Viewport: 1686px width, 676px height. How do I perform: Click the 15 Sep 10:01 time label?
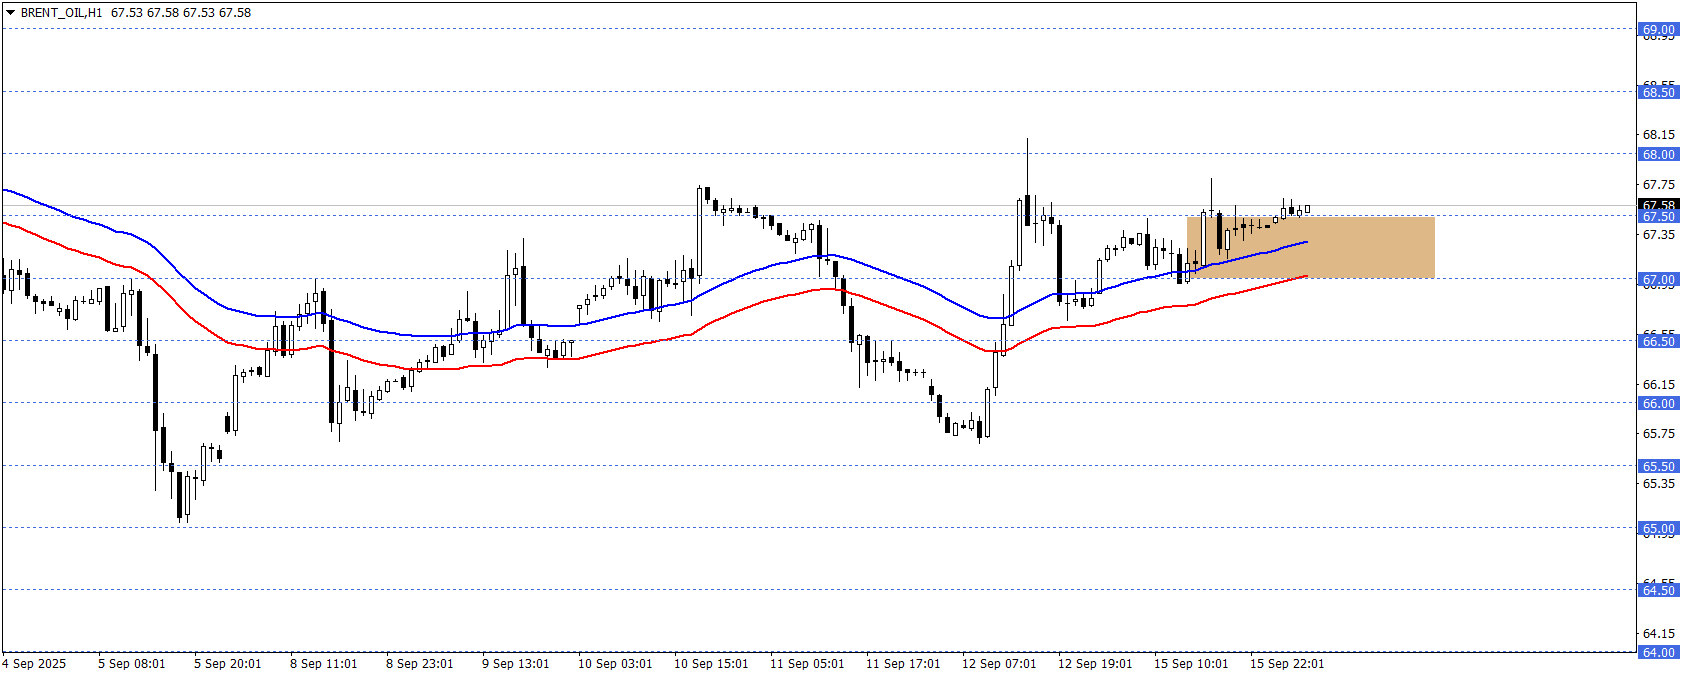pos(1191,663)
